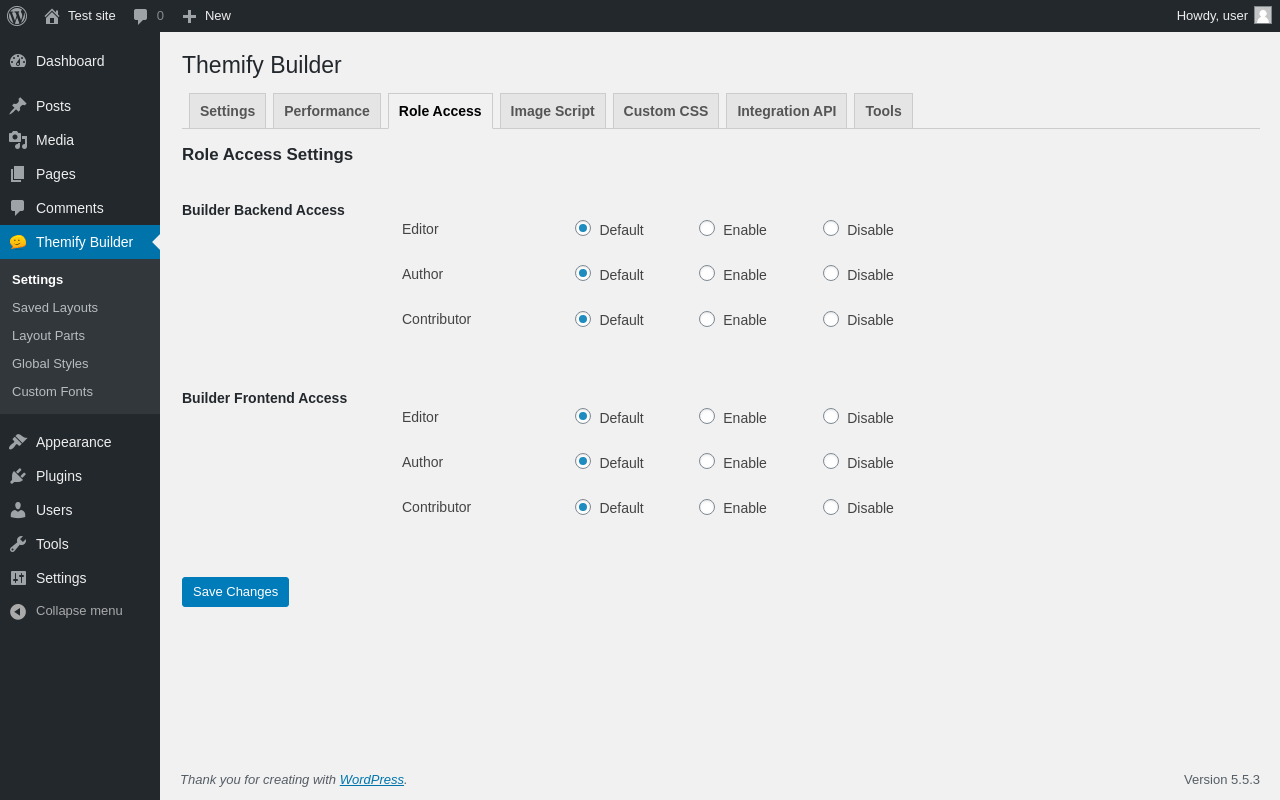Click the Posts pushpin icon
1280x800 pixels.
tap(18, 106)
